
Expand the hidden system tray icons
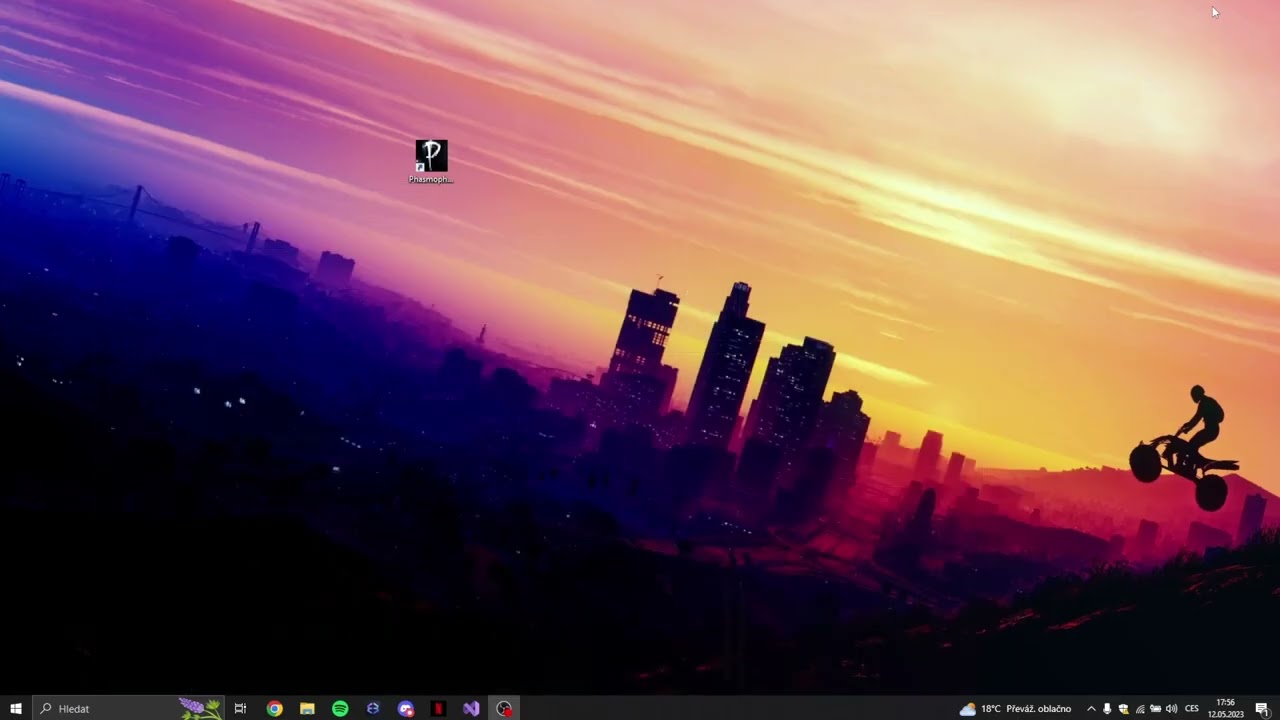coord(1091,708)
